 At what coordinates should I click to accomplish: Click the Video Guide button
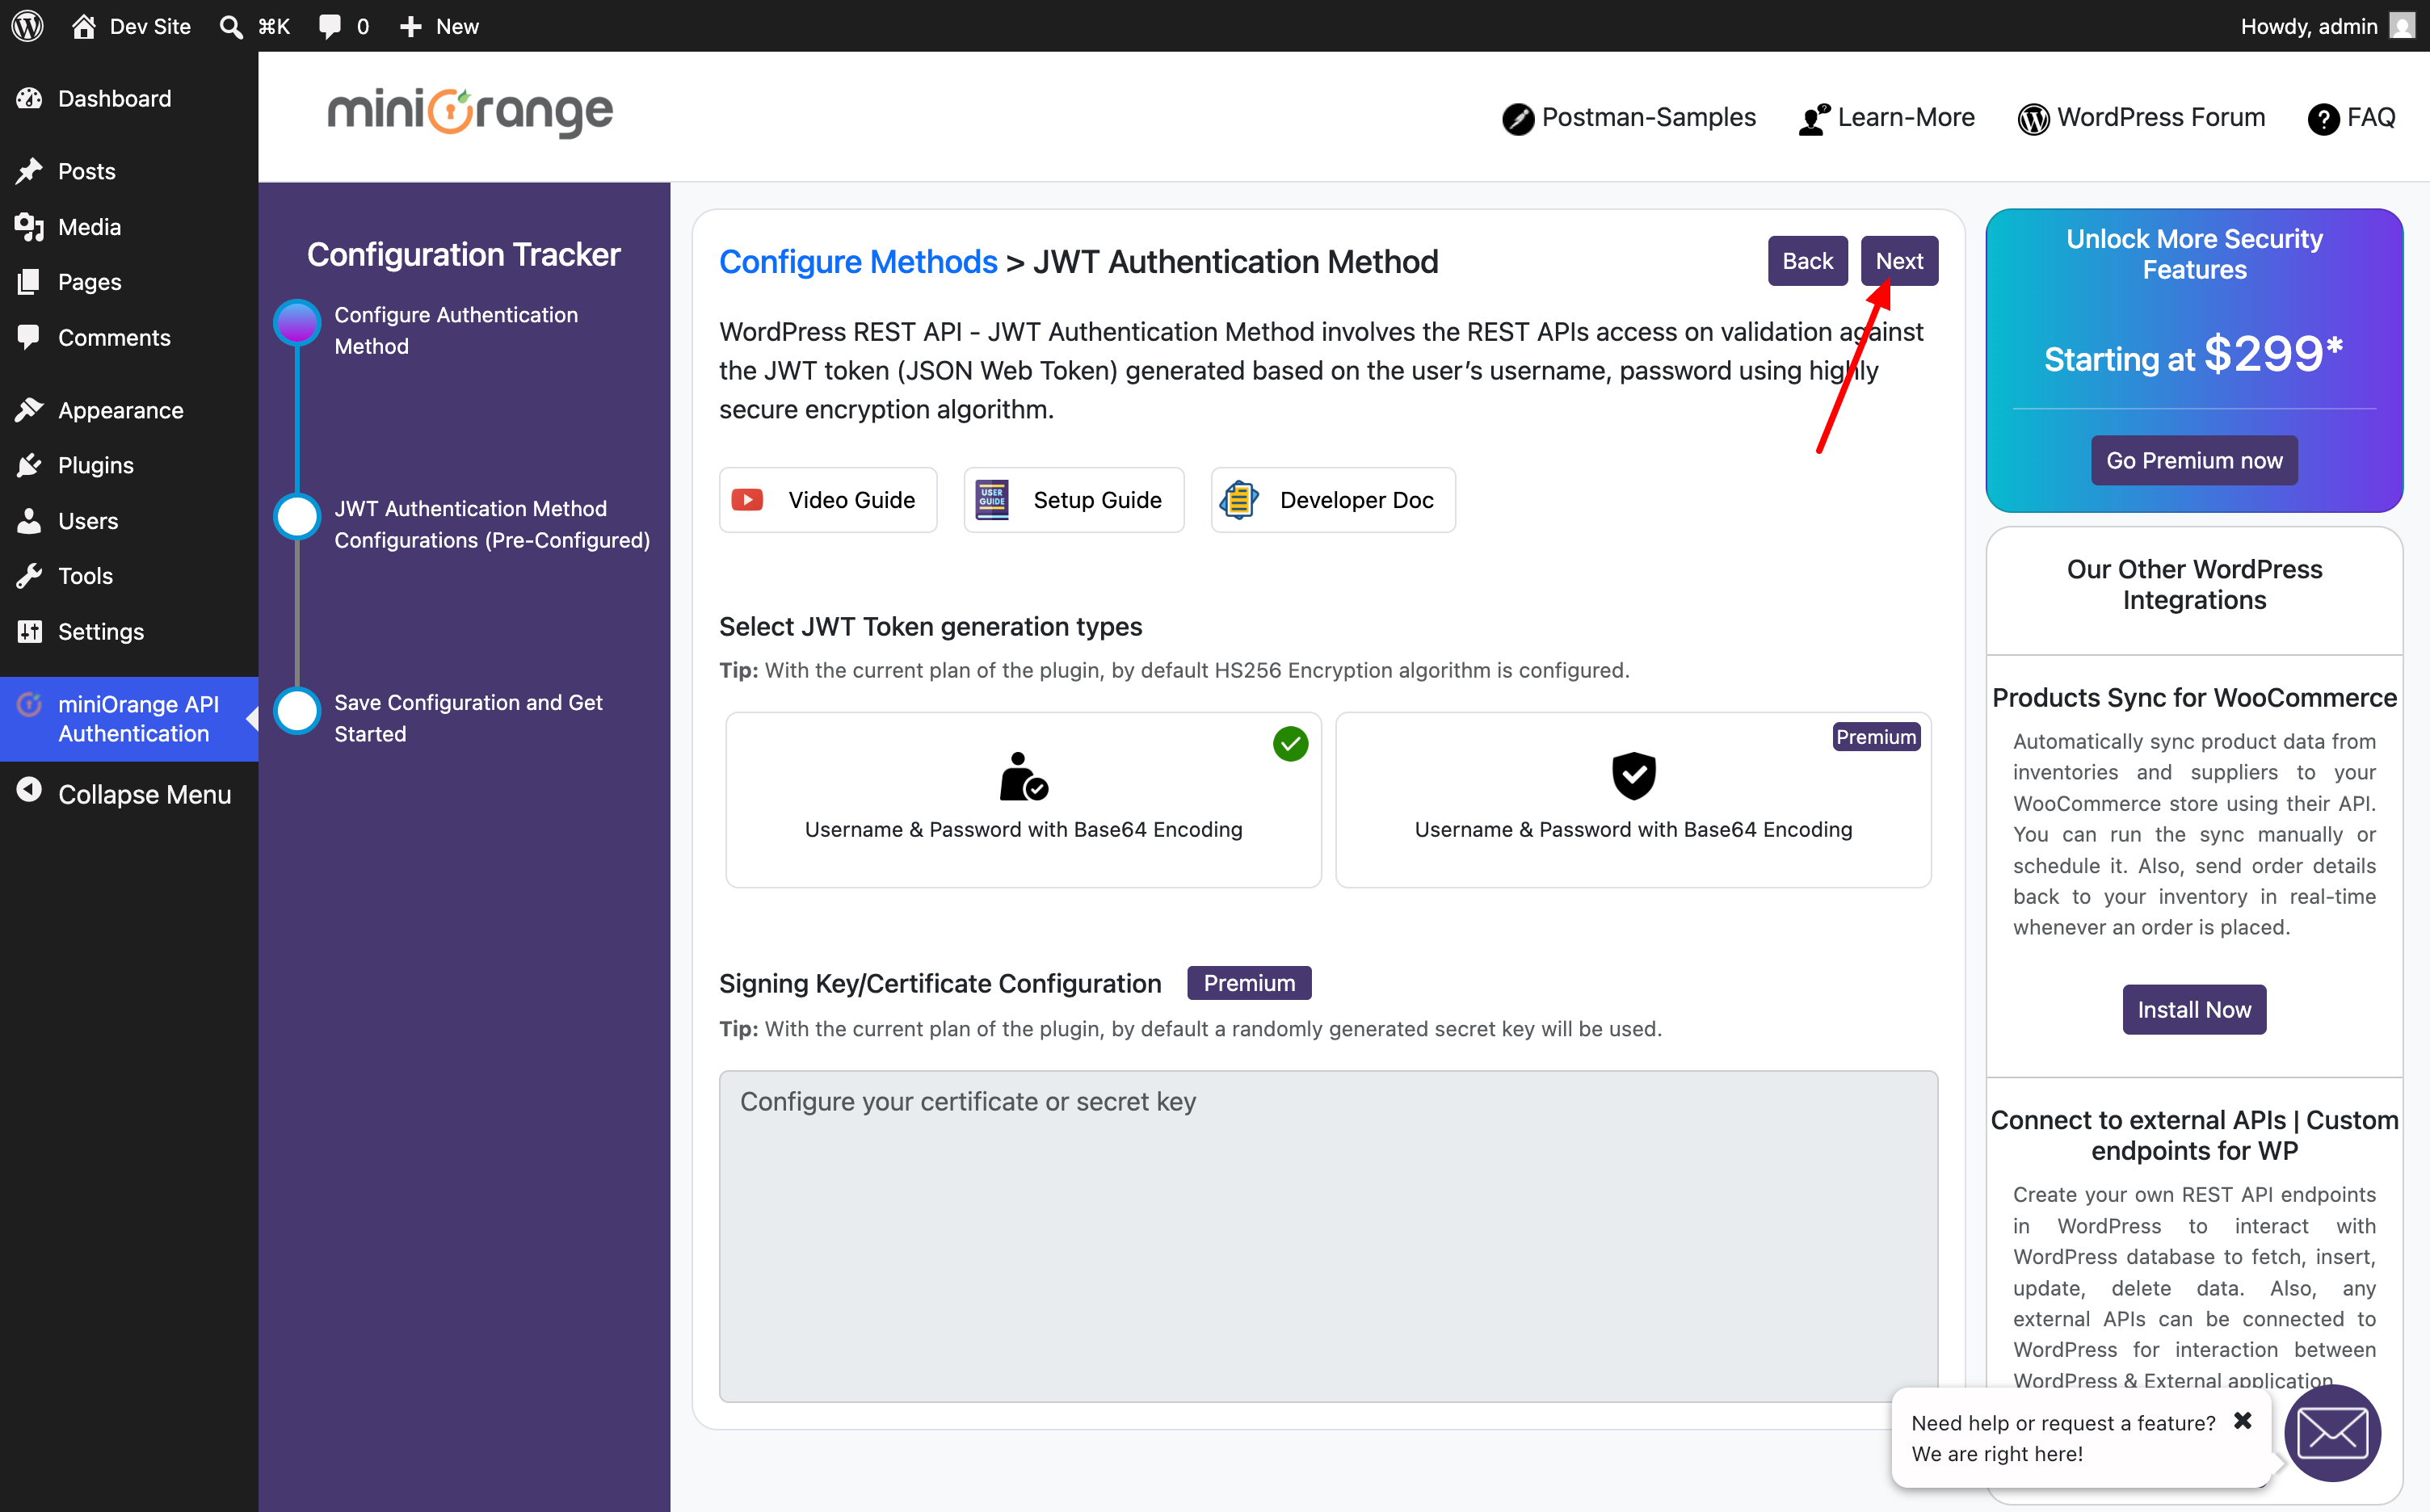click(x=828, y=500)
